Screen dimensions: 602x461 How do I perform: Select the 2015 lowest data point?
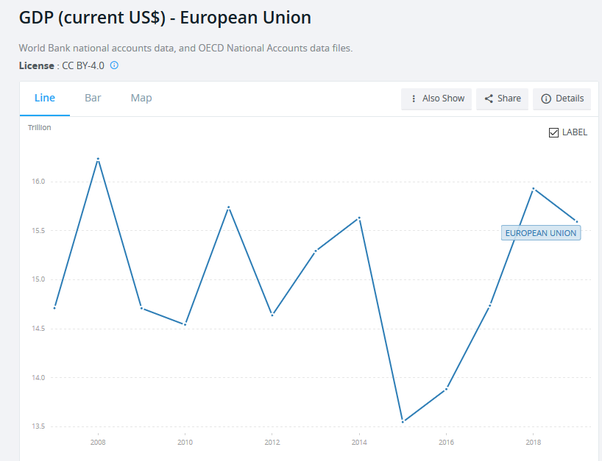click(x=402, y=421)
